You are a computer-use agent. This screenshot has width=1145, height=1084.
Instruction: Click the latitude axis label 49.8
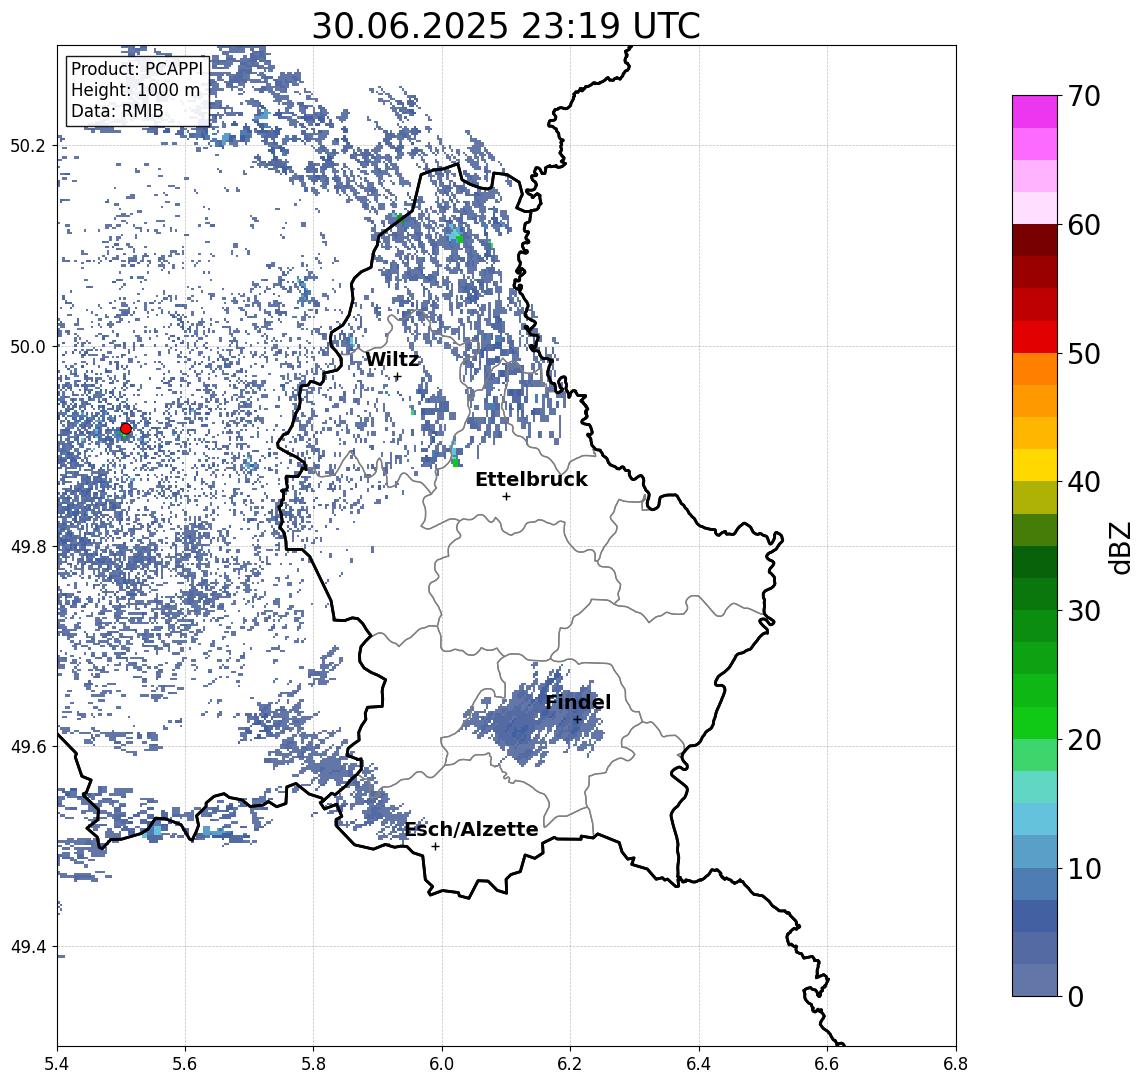[x=27, y=546]
